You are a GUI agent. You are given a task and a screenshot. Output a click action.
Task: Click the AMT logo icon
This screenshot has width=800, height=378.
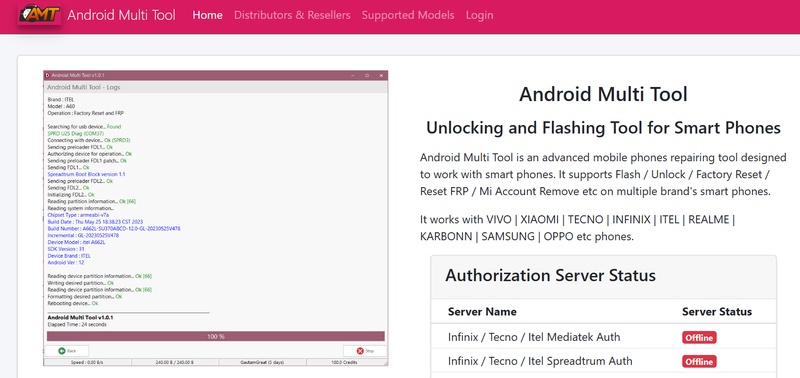click(x=39, y=14)
